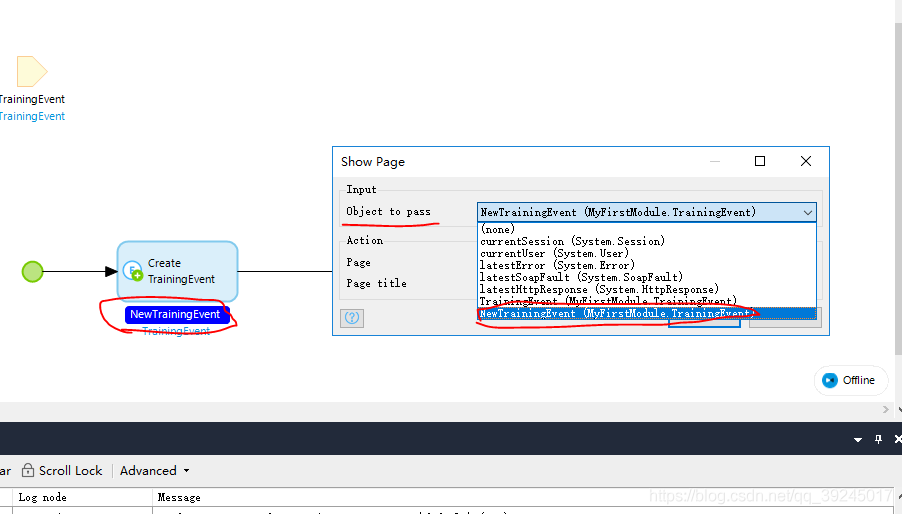The height and width of the screenshot is (514, 902).
Task: Open the console panel options arrow
Action: 857,439
